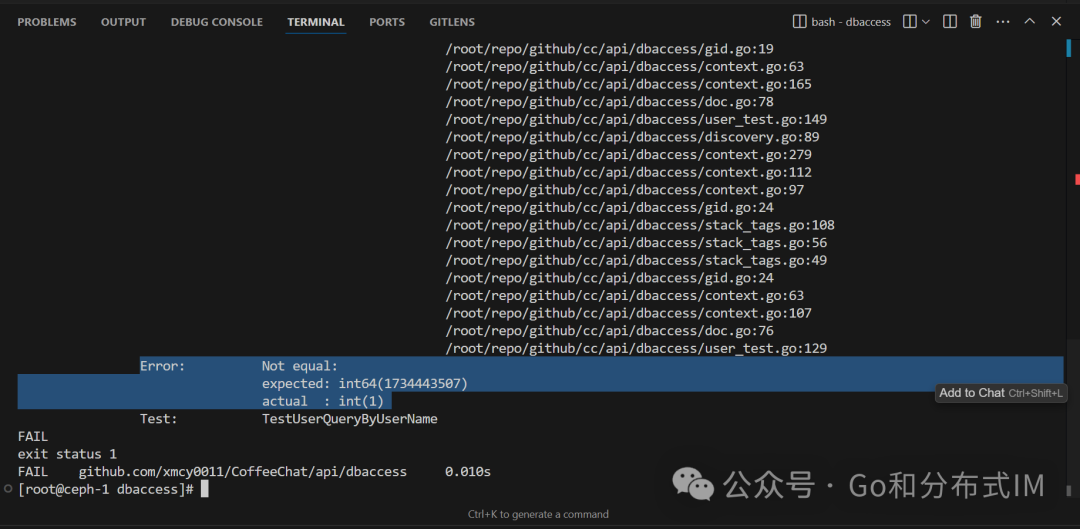Image resolution: width=1080 pixels, height=529 pixels.
Task: Open the terminal more actions menu
Action: pyautogui.click(x=1003, y=22)
